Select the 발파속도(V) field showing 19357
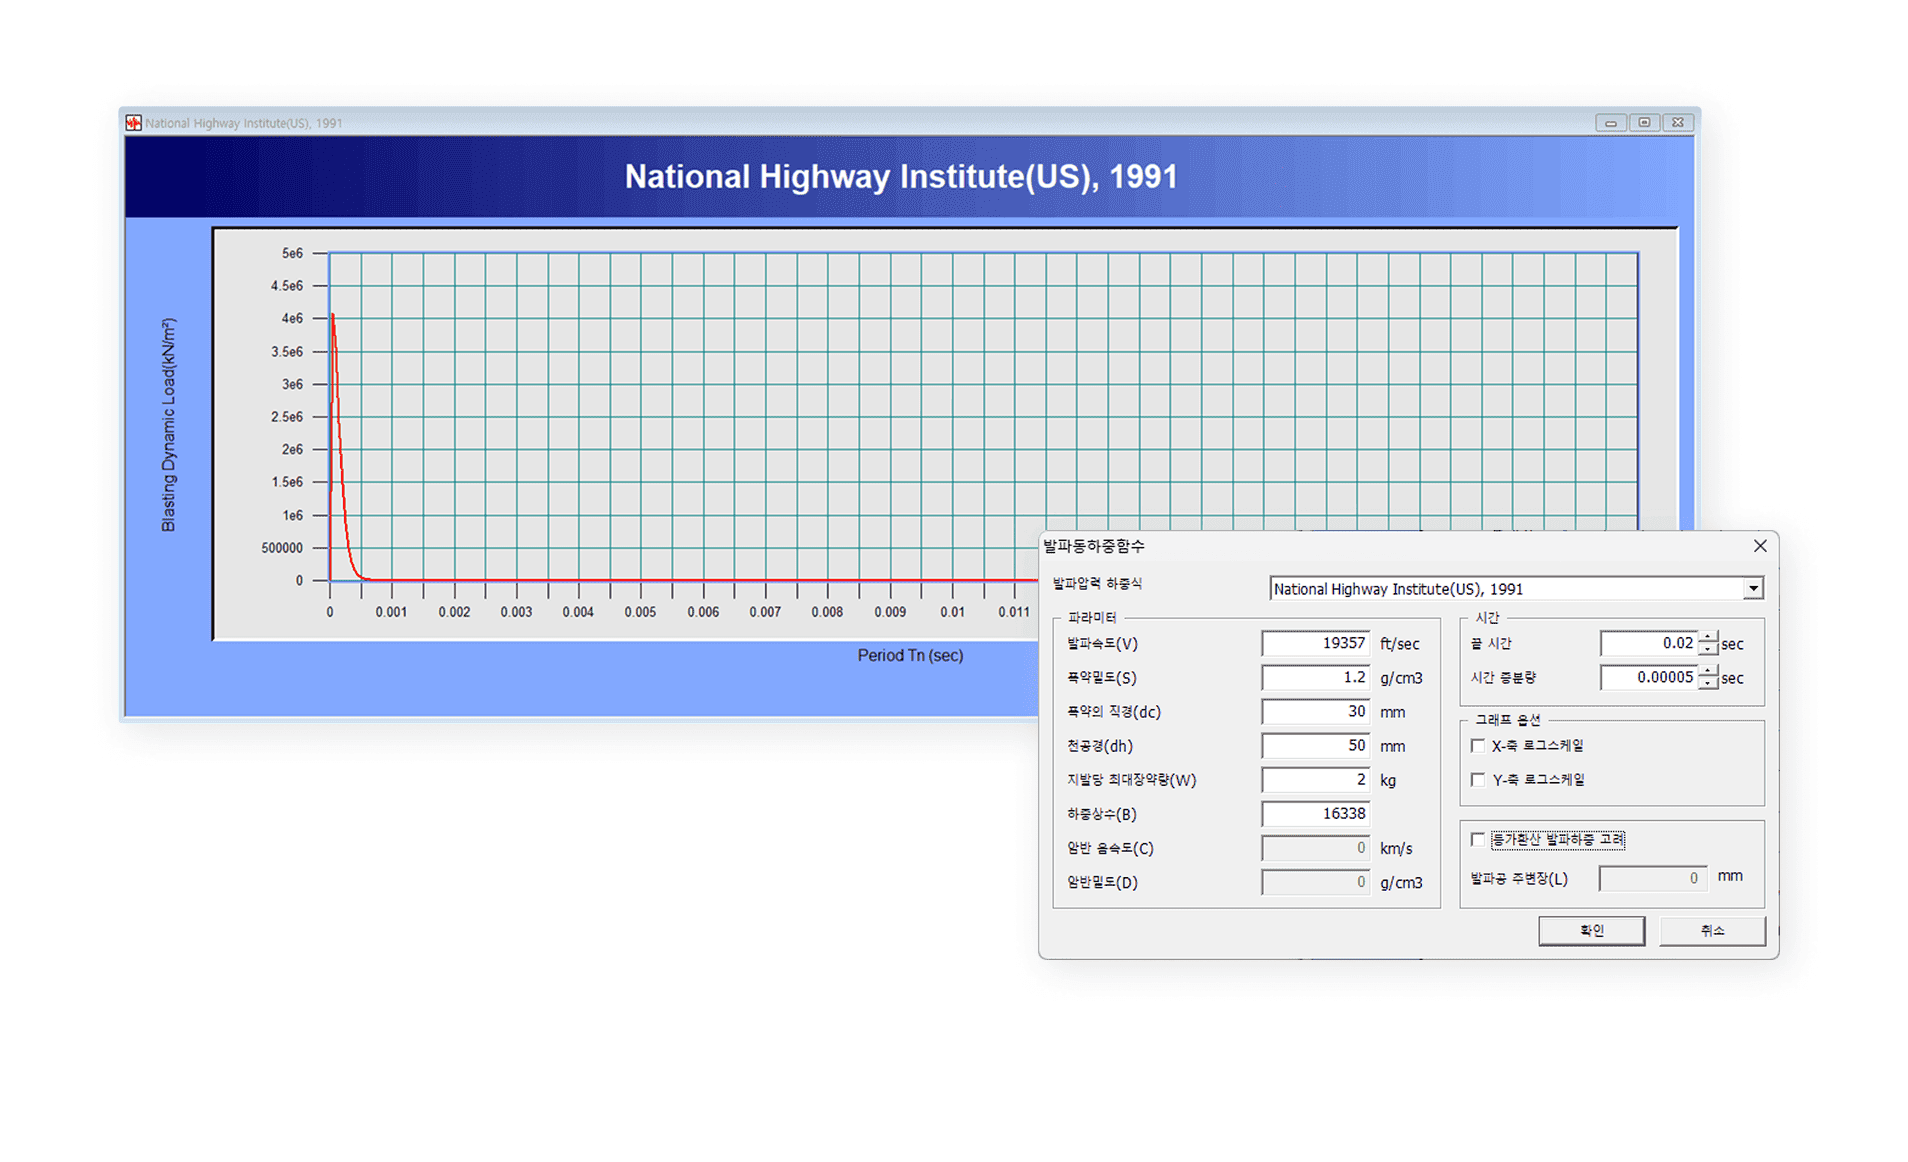Viewport: 1908px width, 1162px height. (x=1315, y=644)
